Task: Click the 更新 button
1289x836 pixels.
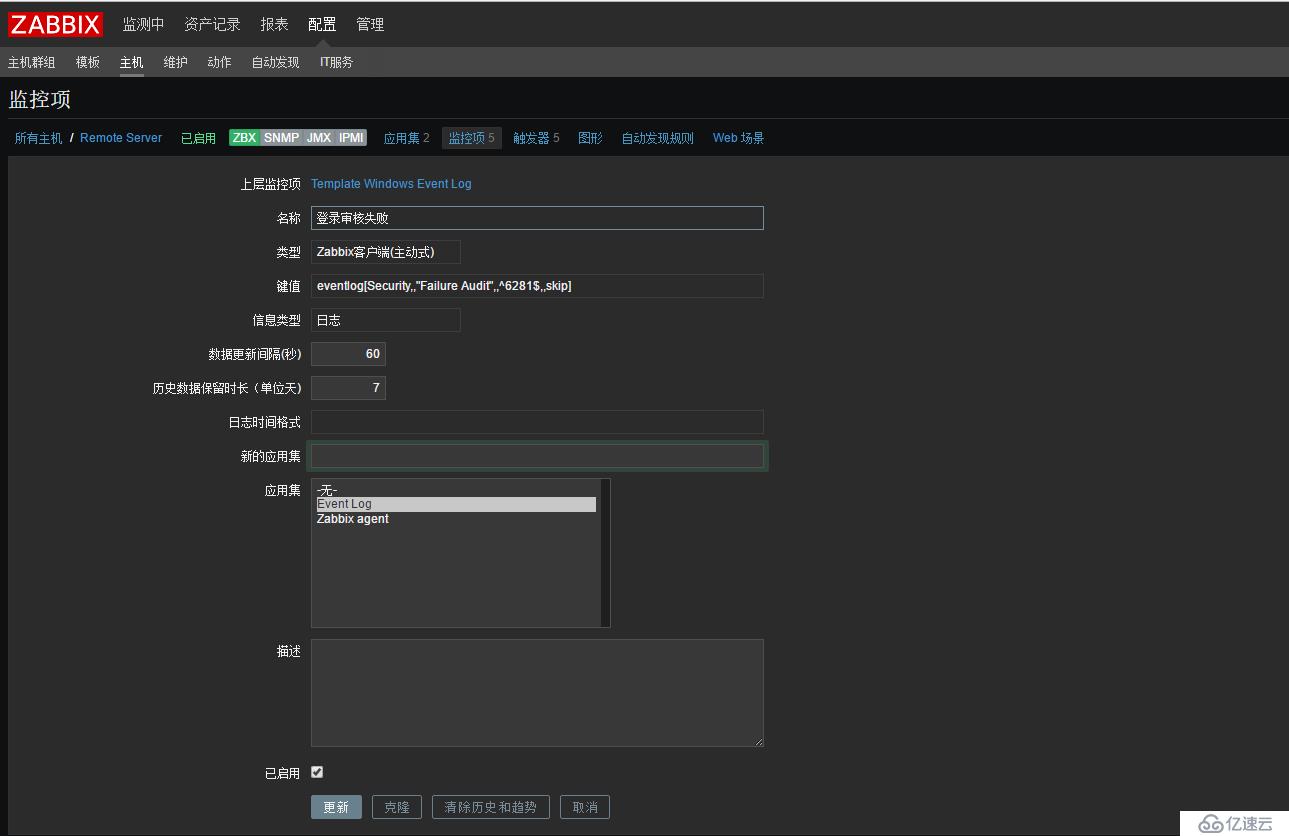Action: click(336, 807)
